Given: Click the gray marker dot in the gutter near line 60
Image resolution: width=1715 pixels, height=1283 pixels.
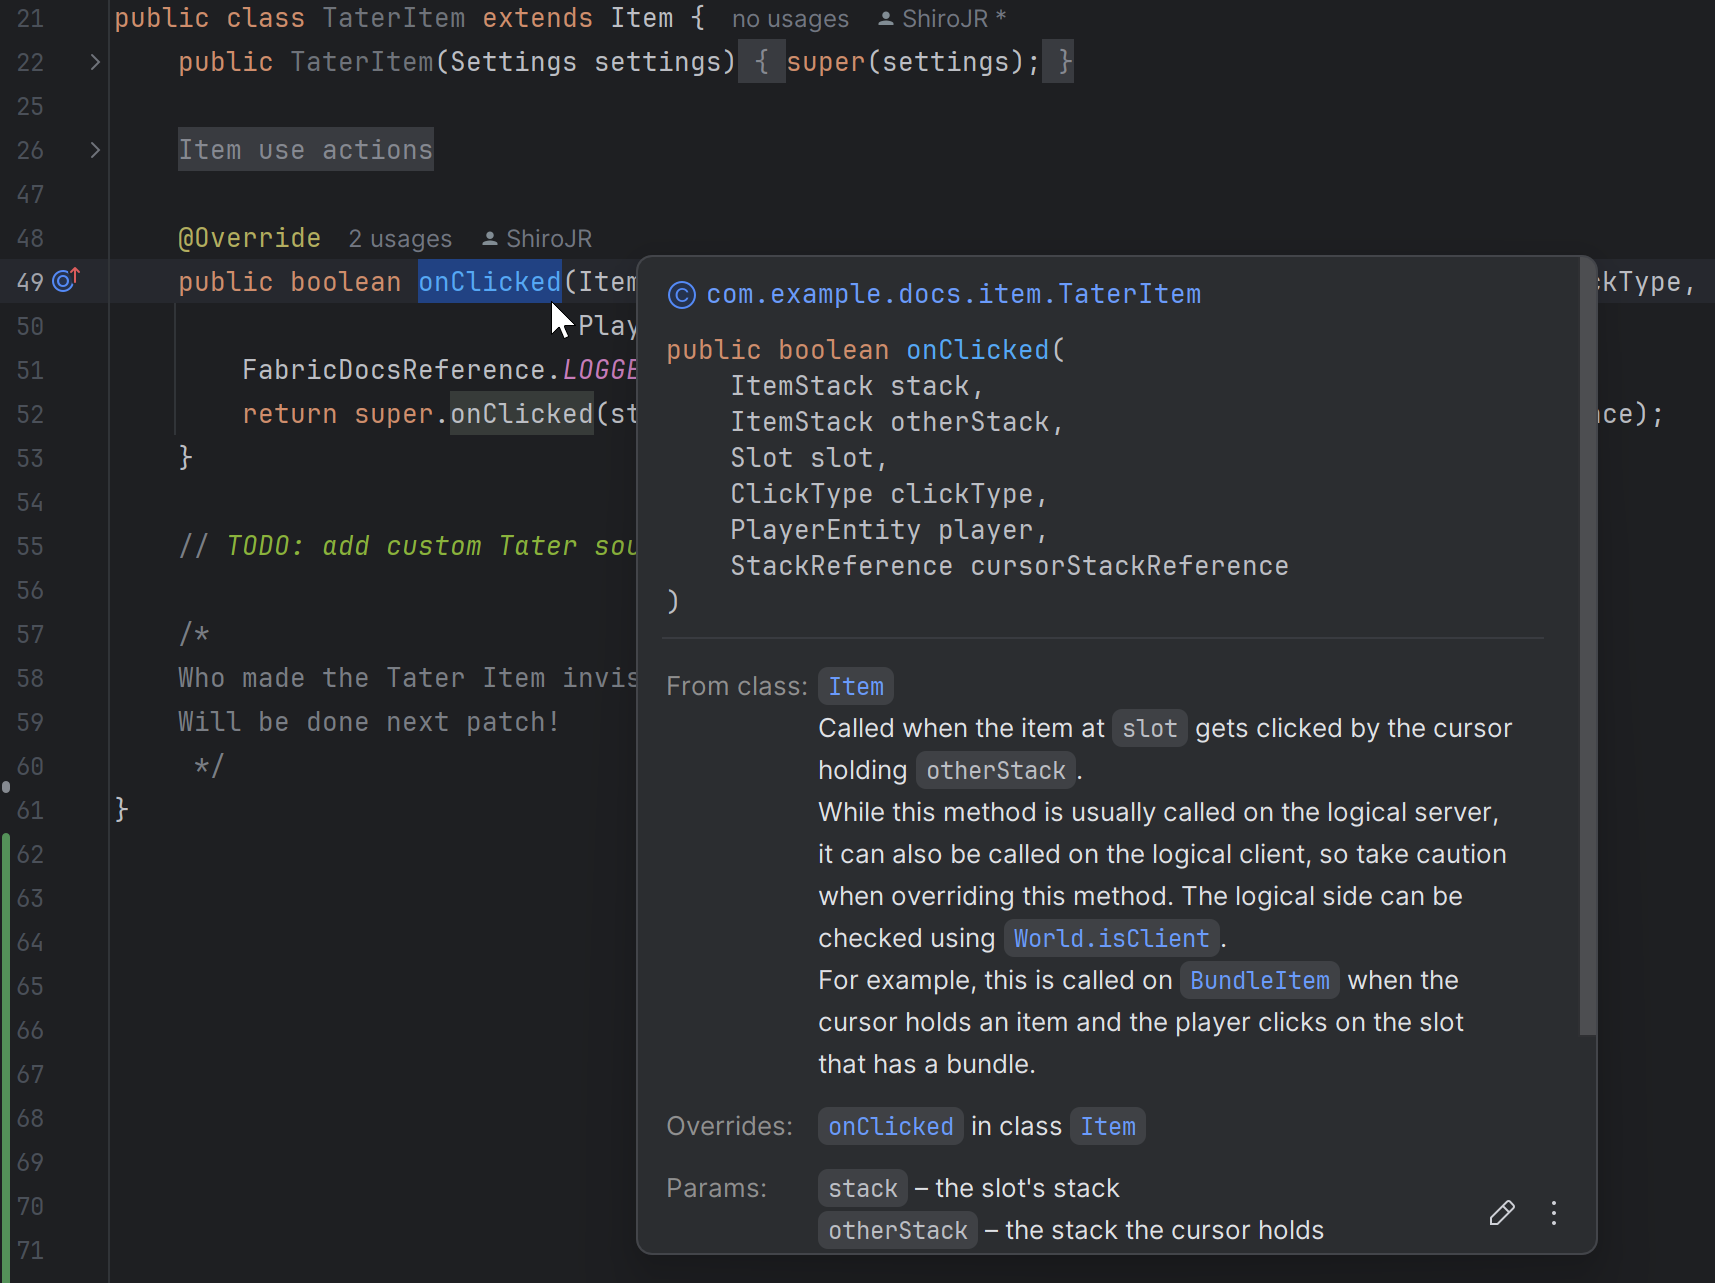Looking at the screenshot, I should click(5, 788).
